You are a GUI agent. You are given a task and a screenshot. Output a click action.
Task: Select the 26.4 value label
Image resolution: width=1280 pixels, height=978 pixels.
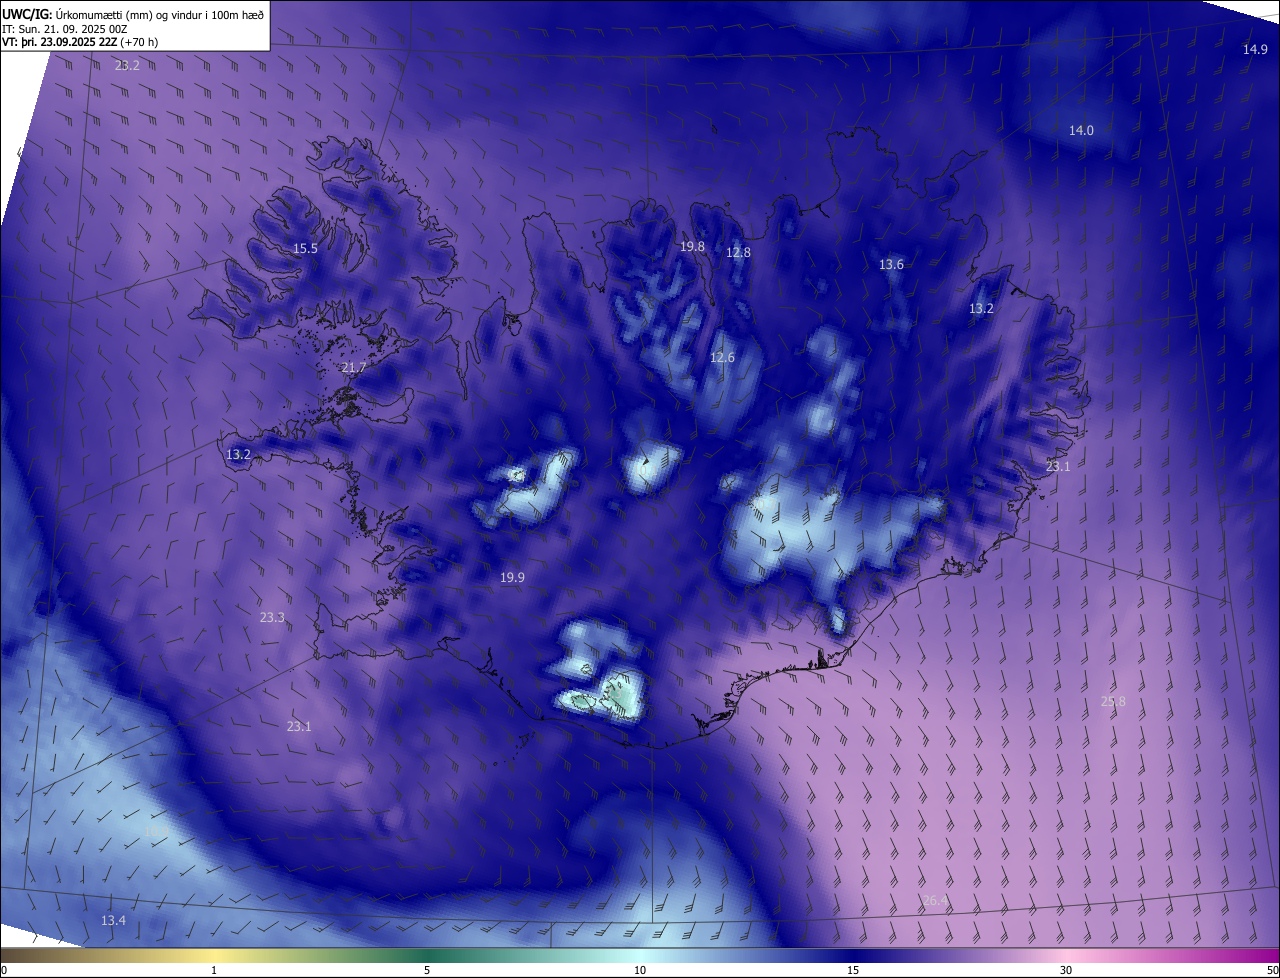(x=935, y=900)
